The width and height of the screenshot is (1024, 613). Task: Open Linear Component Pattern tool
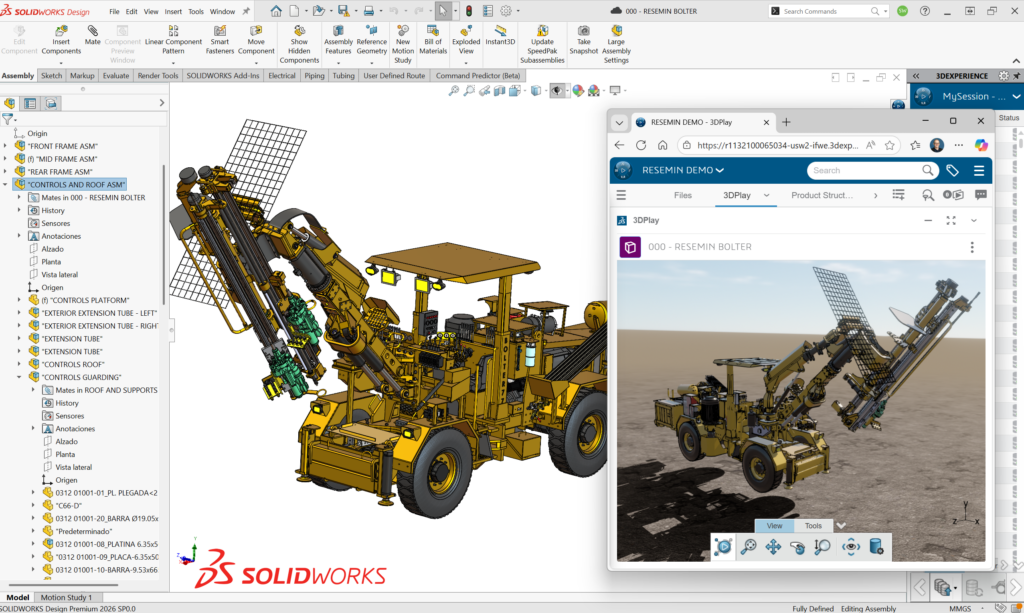click(x=173, y=40)
